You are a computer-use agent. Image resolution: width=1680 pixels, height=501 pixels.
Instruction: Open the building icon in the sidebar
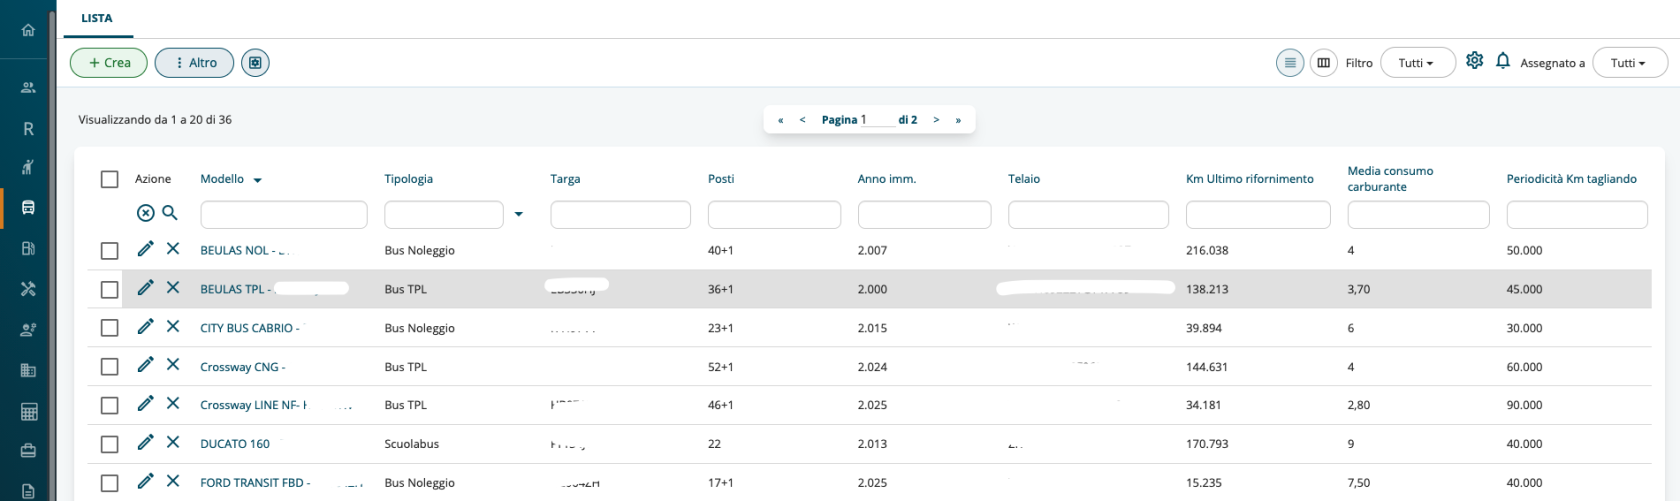[28, 370]
